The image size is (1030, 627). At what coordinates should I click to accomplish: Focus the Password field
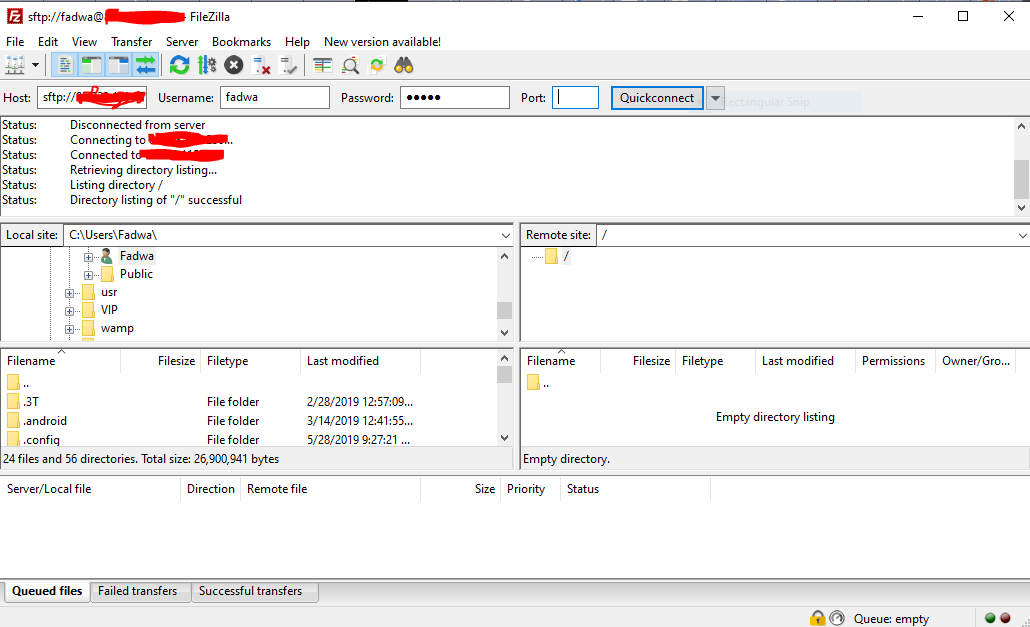(x=455, y=98)
